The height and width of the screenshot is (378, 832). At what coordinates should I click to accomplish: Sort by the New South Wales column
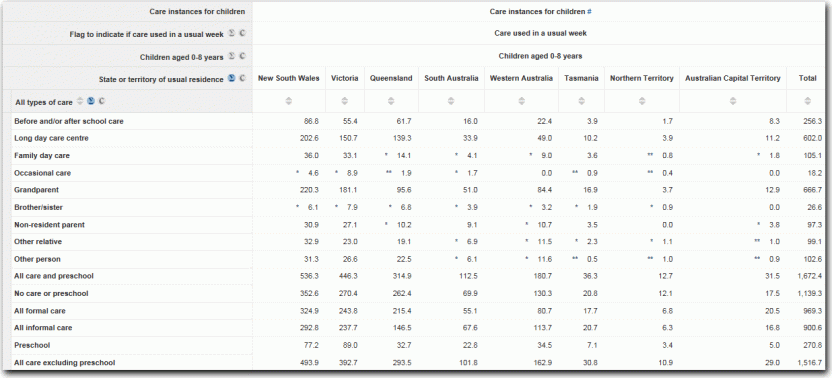pyautogui.click(x=289, y=101)
